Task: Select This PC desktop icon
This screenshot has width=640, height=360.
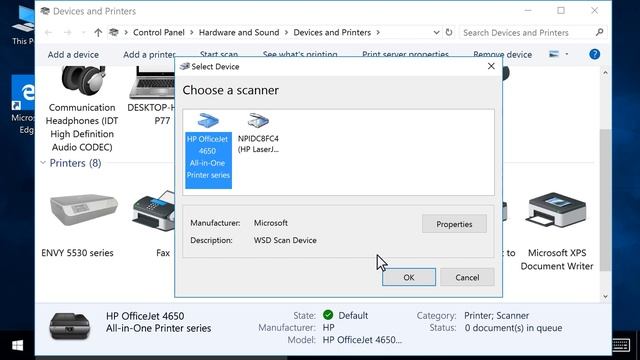Action: (x=23, y=25)
